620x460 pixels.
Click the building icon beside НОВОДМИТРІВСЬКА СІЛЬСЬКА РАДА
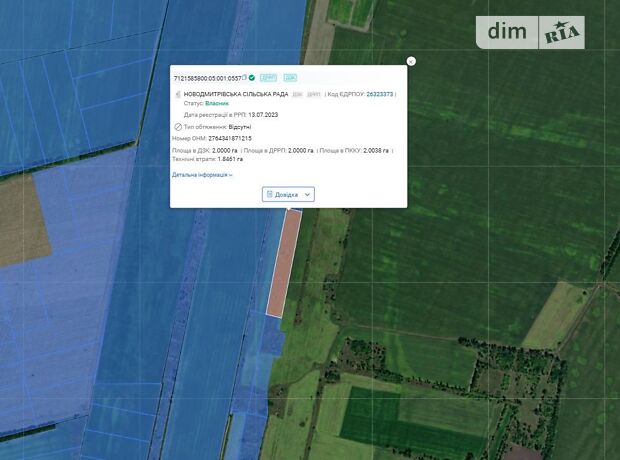[177, 94]
